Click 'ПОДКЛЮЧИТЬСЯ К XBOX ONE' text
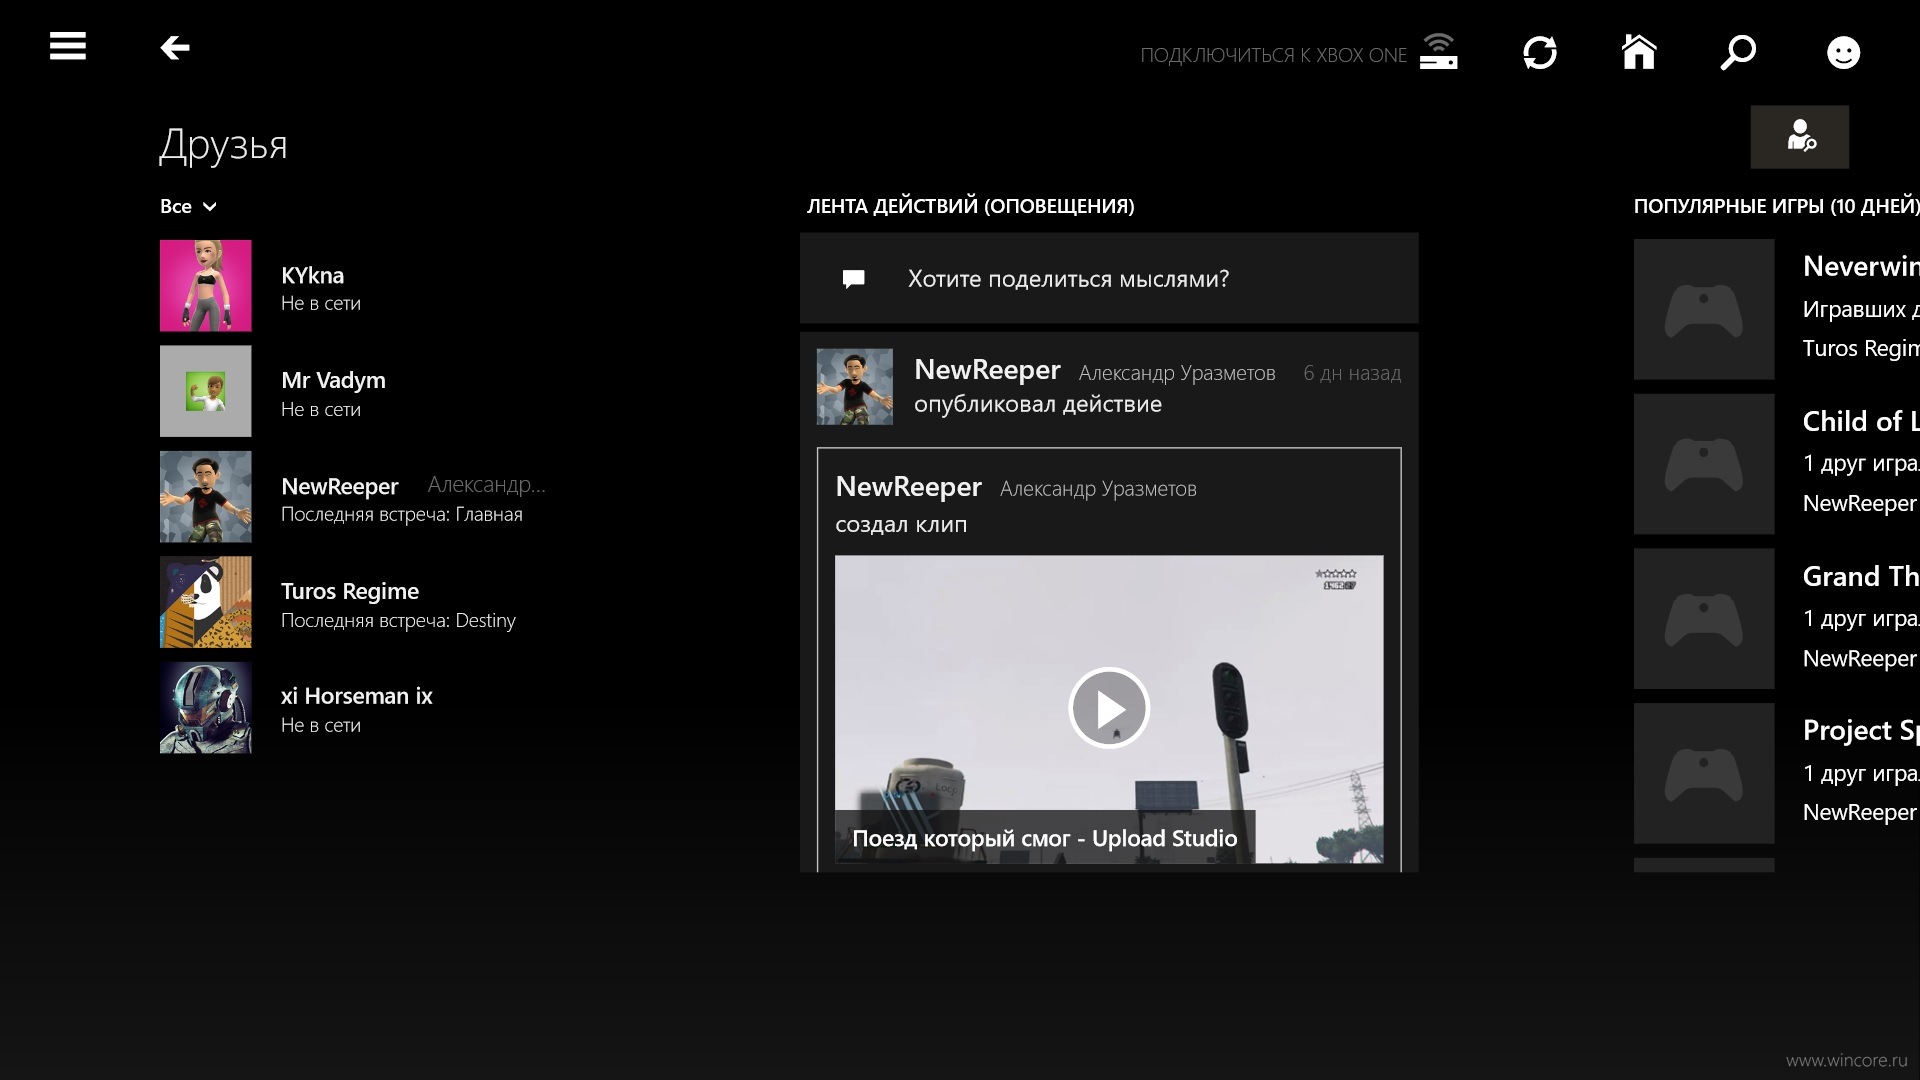Screen dimensions: 1920x1080 pyautogui.click(x=1273, y=55)
